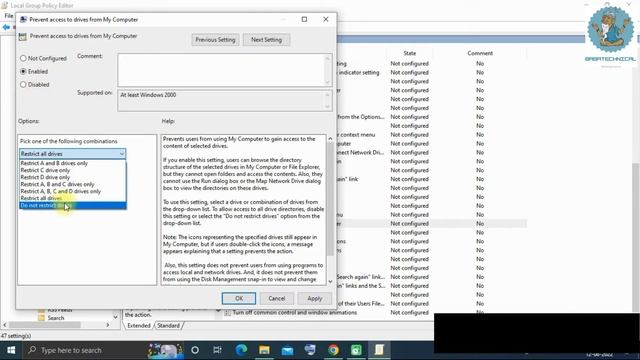Screen dimensions: 640x360
Task: Click the Help pane scrollbar thumb
Action: pyautogui.click(x=330, y=199)
